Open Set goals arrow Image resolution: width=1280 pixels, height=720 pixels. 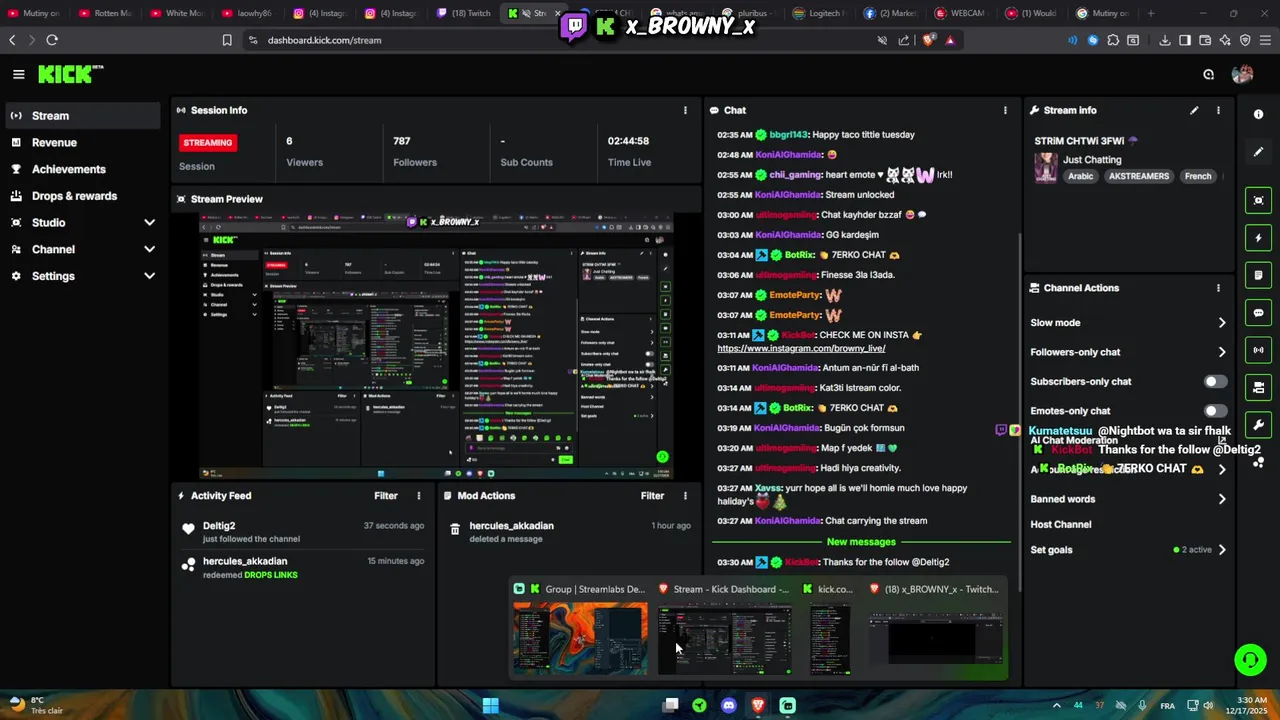tap(1221, 550)
